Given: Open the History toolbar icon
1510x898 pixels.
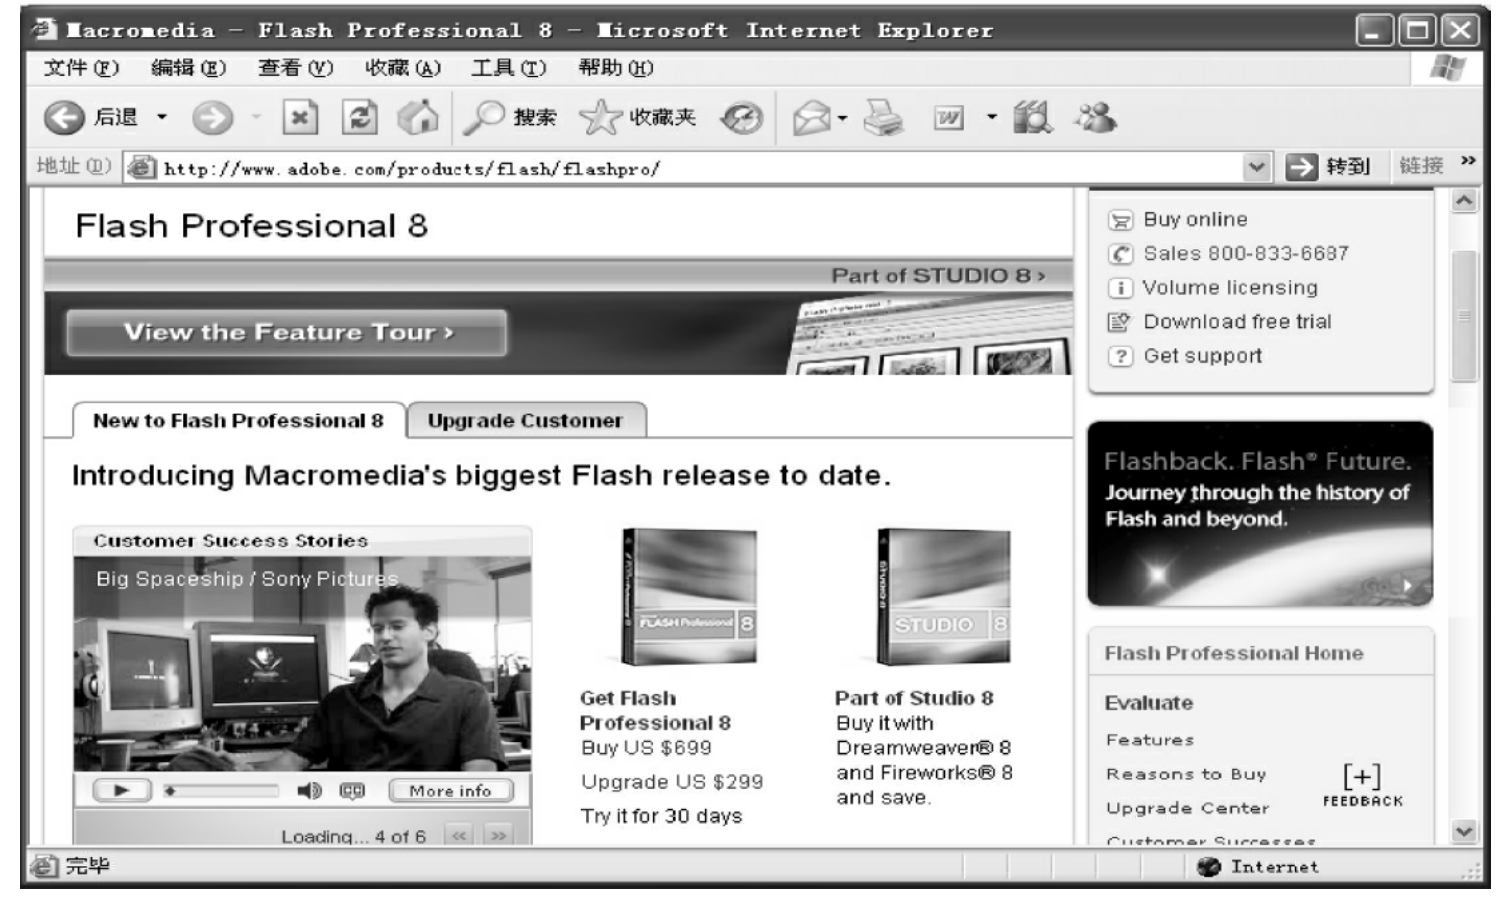Looking at the screenshot, I should click(742, 118).
